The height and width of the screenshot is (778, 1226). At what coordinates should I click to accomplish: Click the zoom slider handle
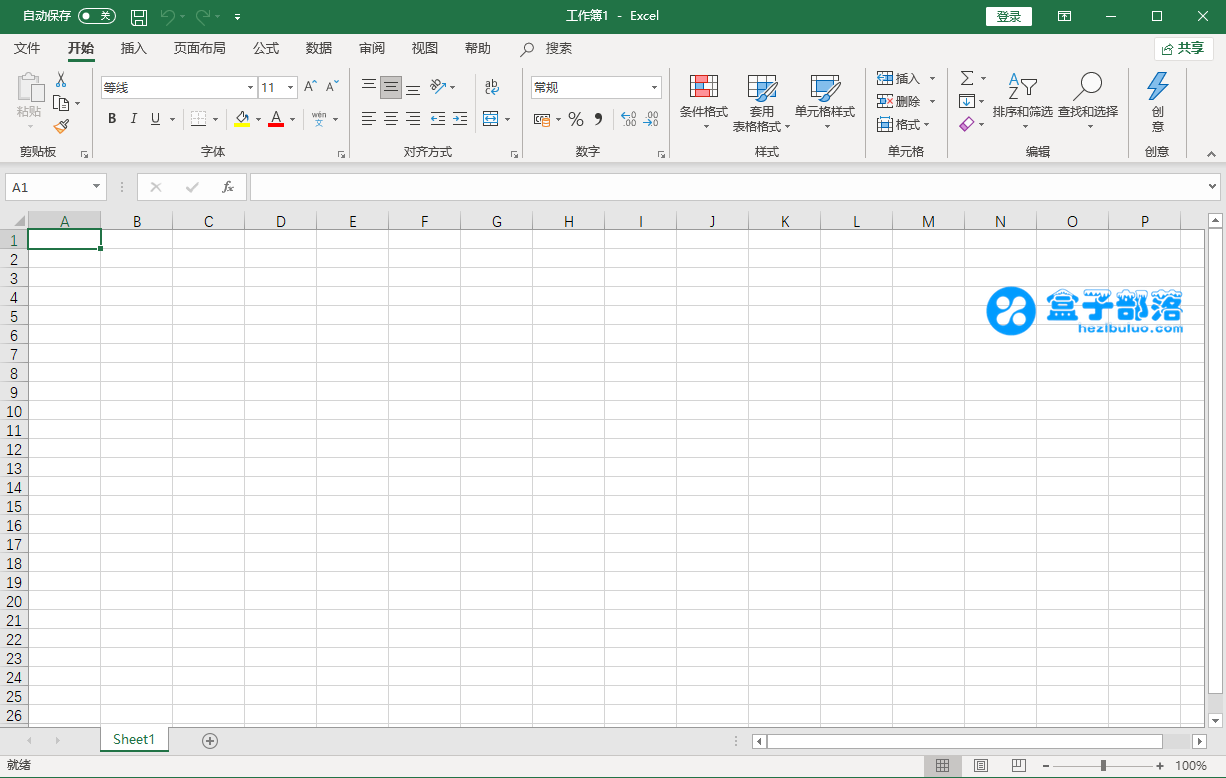pos(1103,766)
